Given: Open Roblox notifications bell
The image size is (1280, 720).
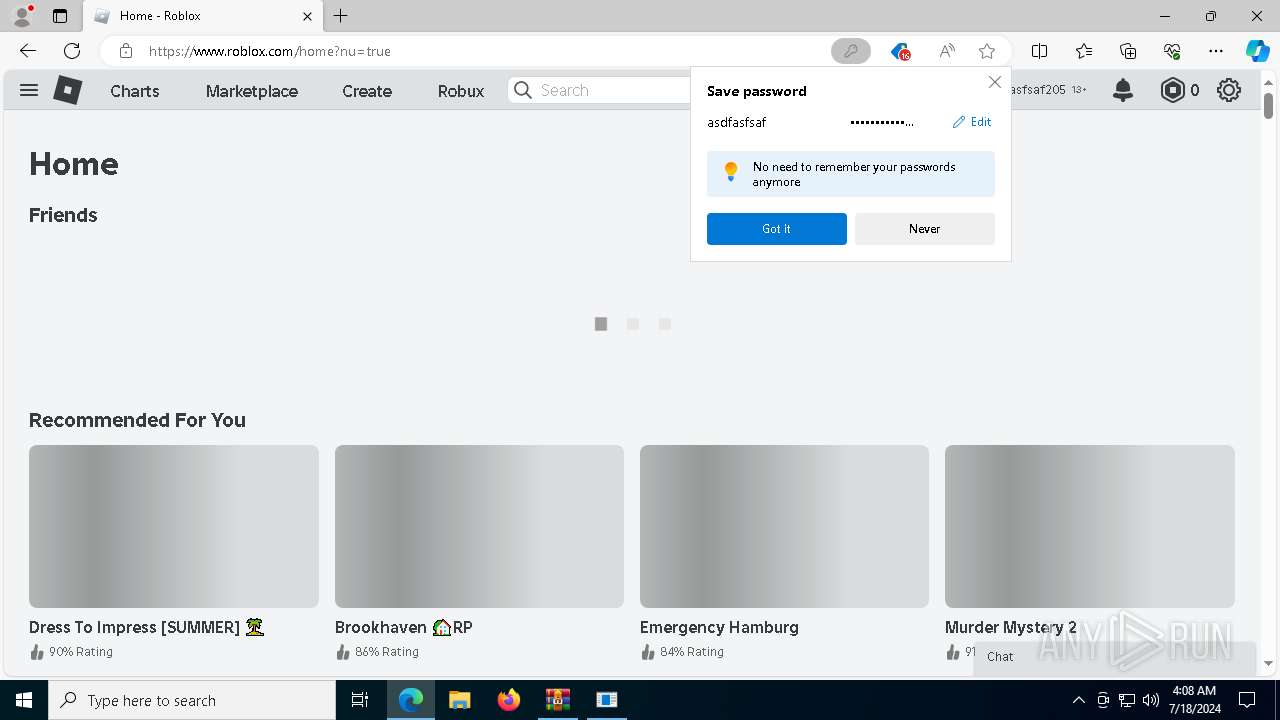Looking at the screenshot, I should coord(1123,90).
